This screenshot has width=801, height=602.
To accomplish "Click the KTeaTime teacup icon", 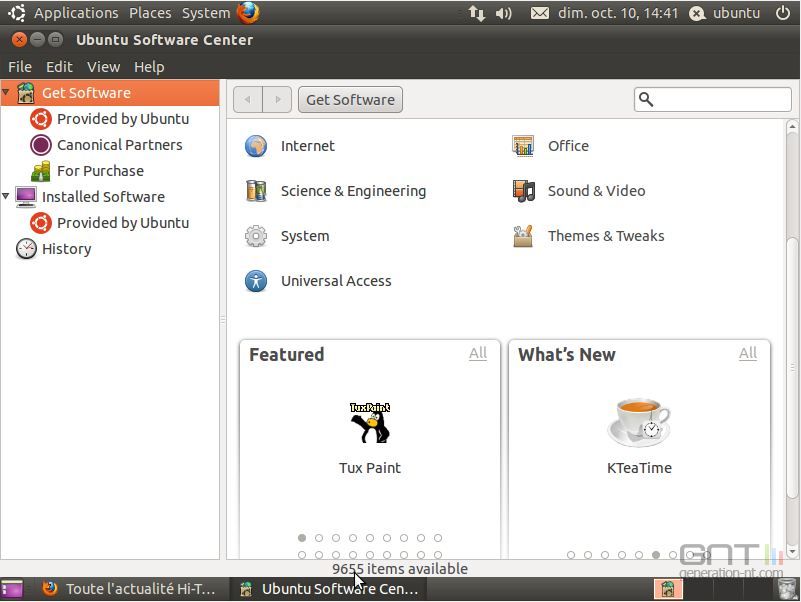I will pos(639,423).
